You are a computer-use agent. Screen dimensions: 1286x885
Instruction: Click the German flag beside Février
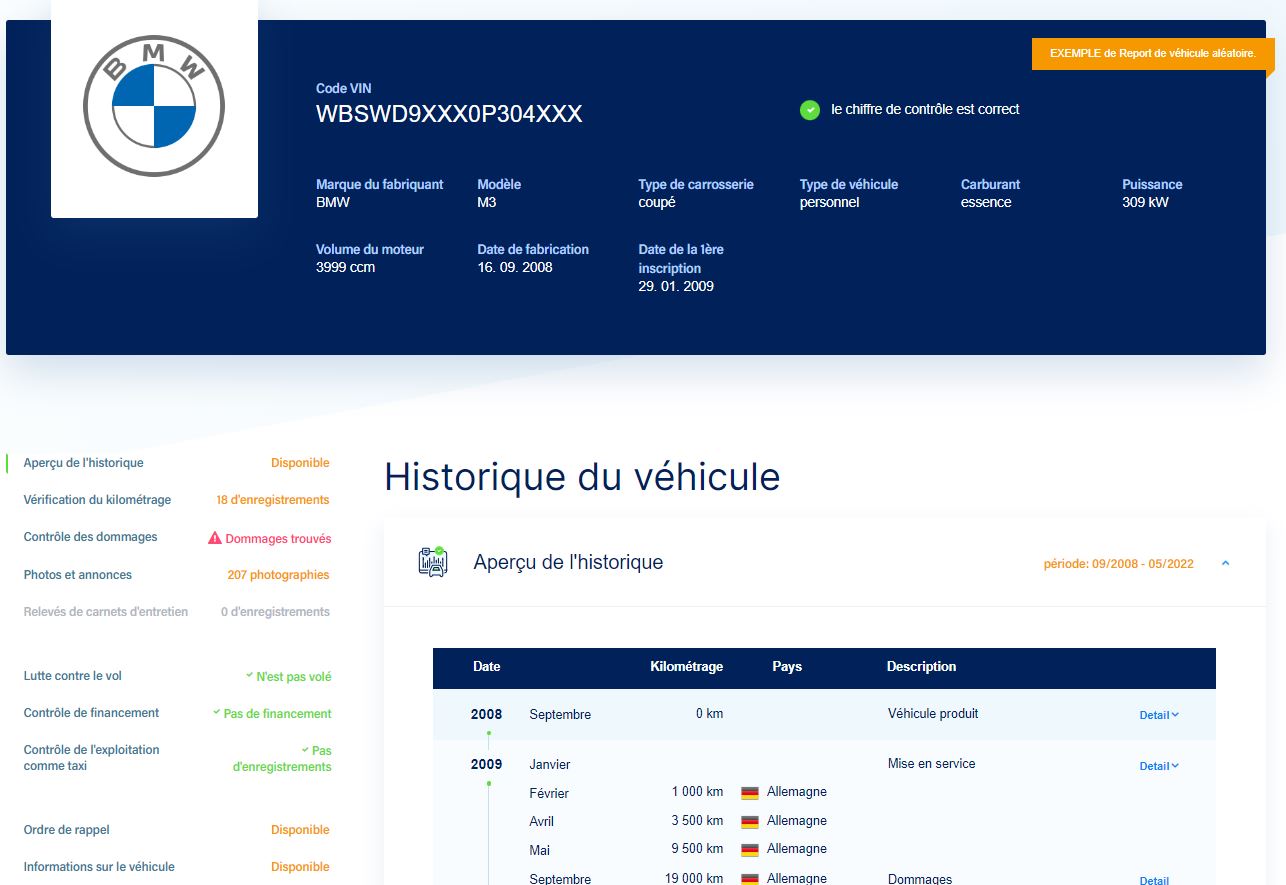click(750, 793)
